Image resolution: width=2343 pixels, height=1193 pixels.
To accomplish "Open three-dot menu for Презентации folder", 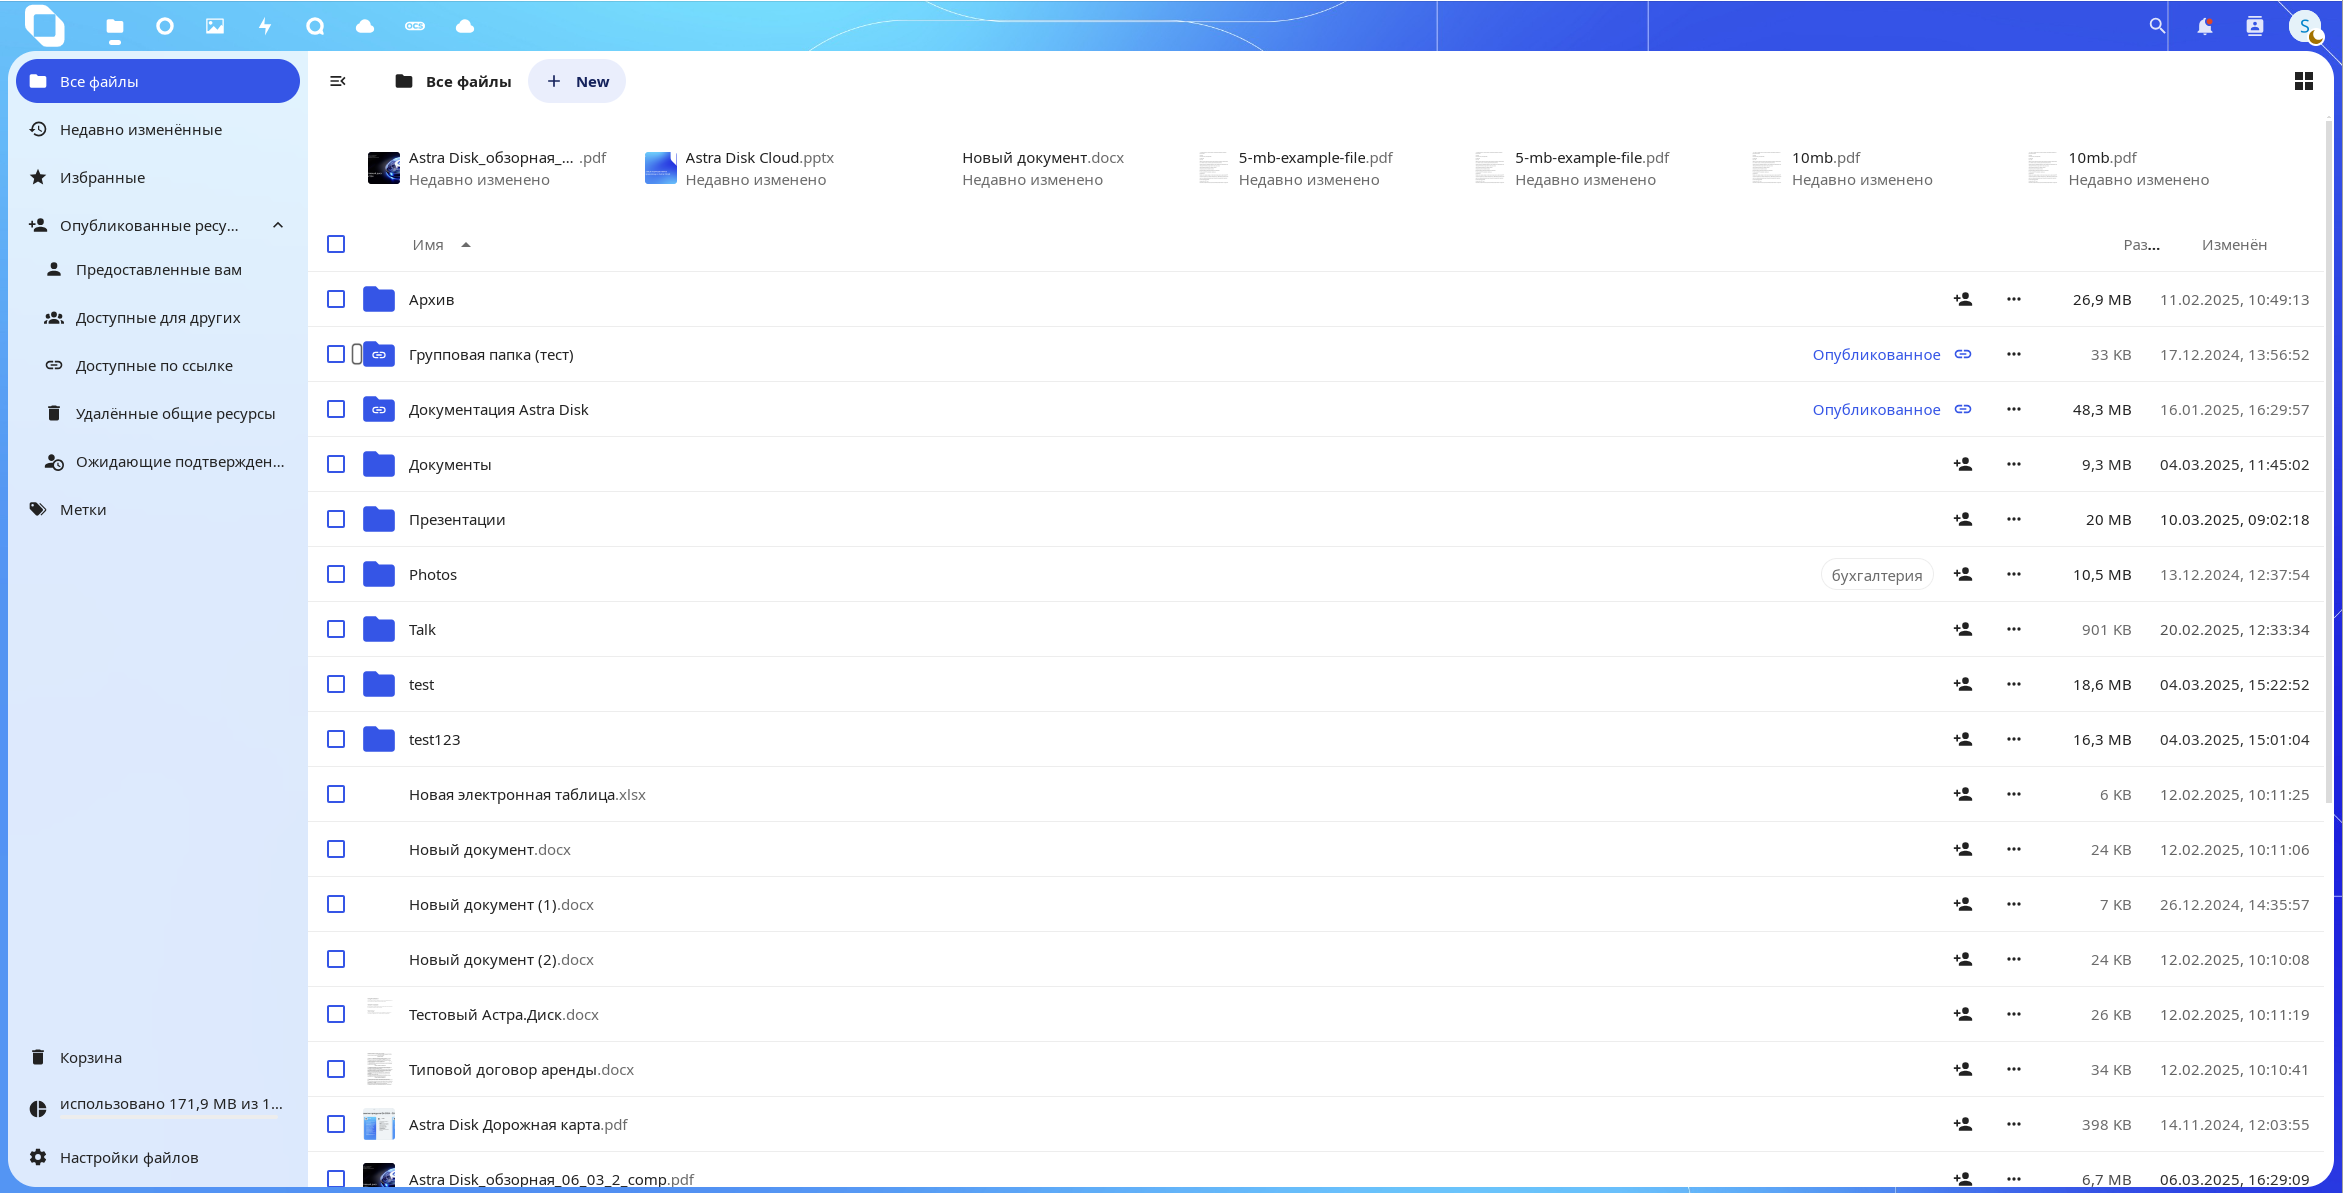I will (2014, 519).
